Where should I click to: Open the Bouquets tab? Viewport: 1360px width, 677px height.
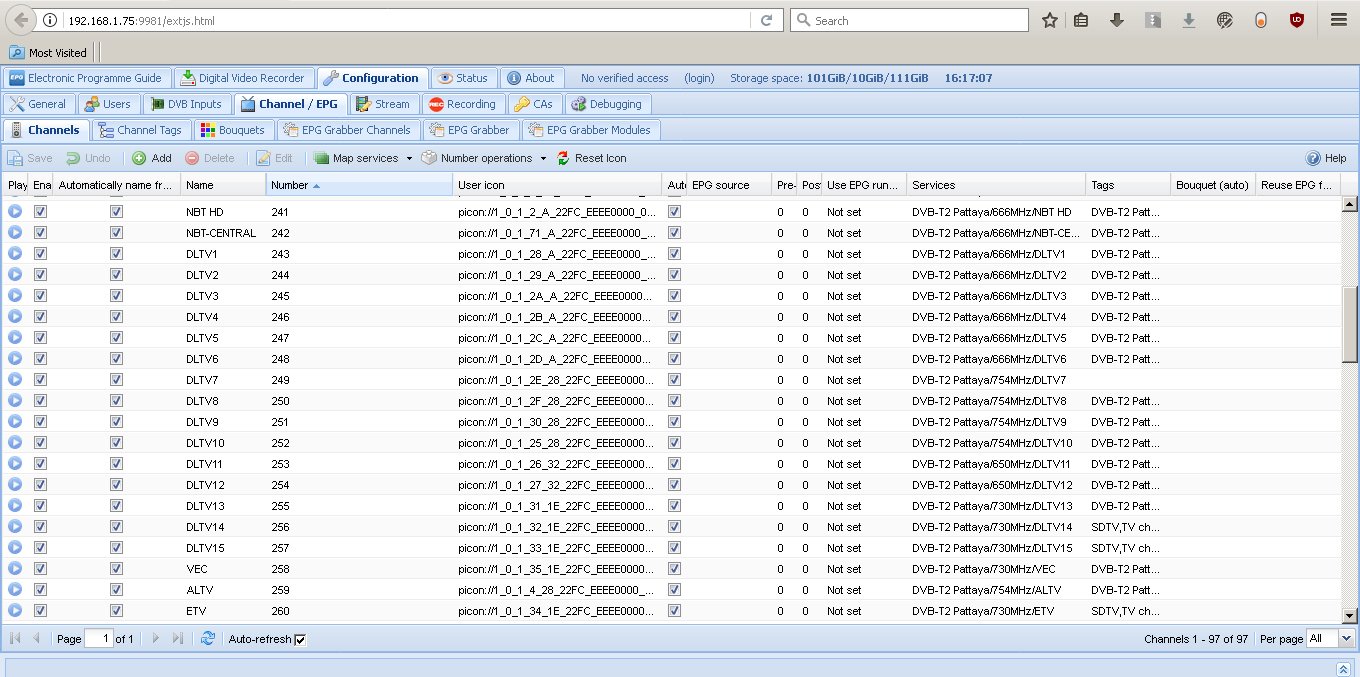click(232, 130)
